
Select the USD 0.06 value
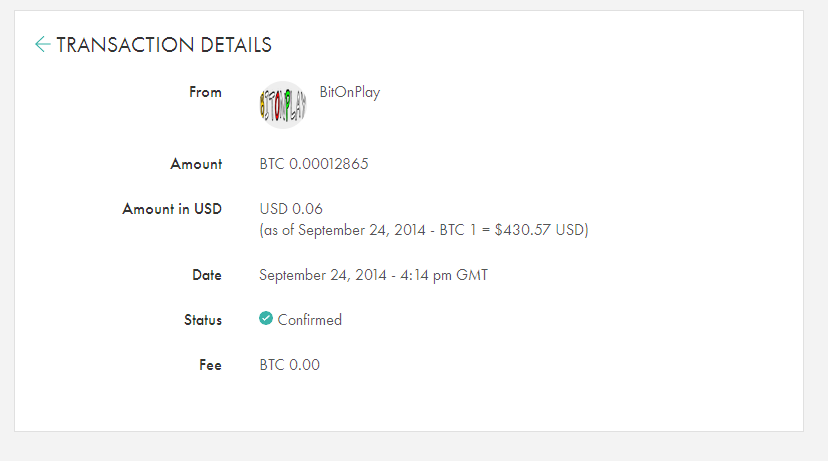(x=291, y=209)
